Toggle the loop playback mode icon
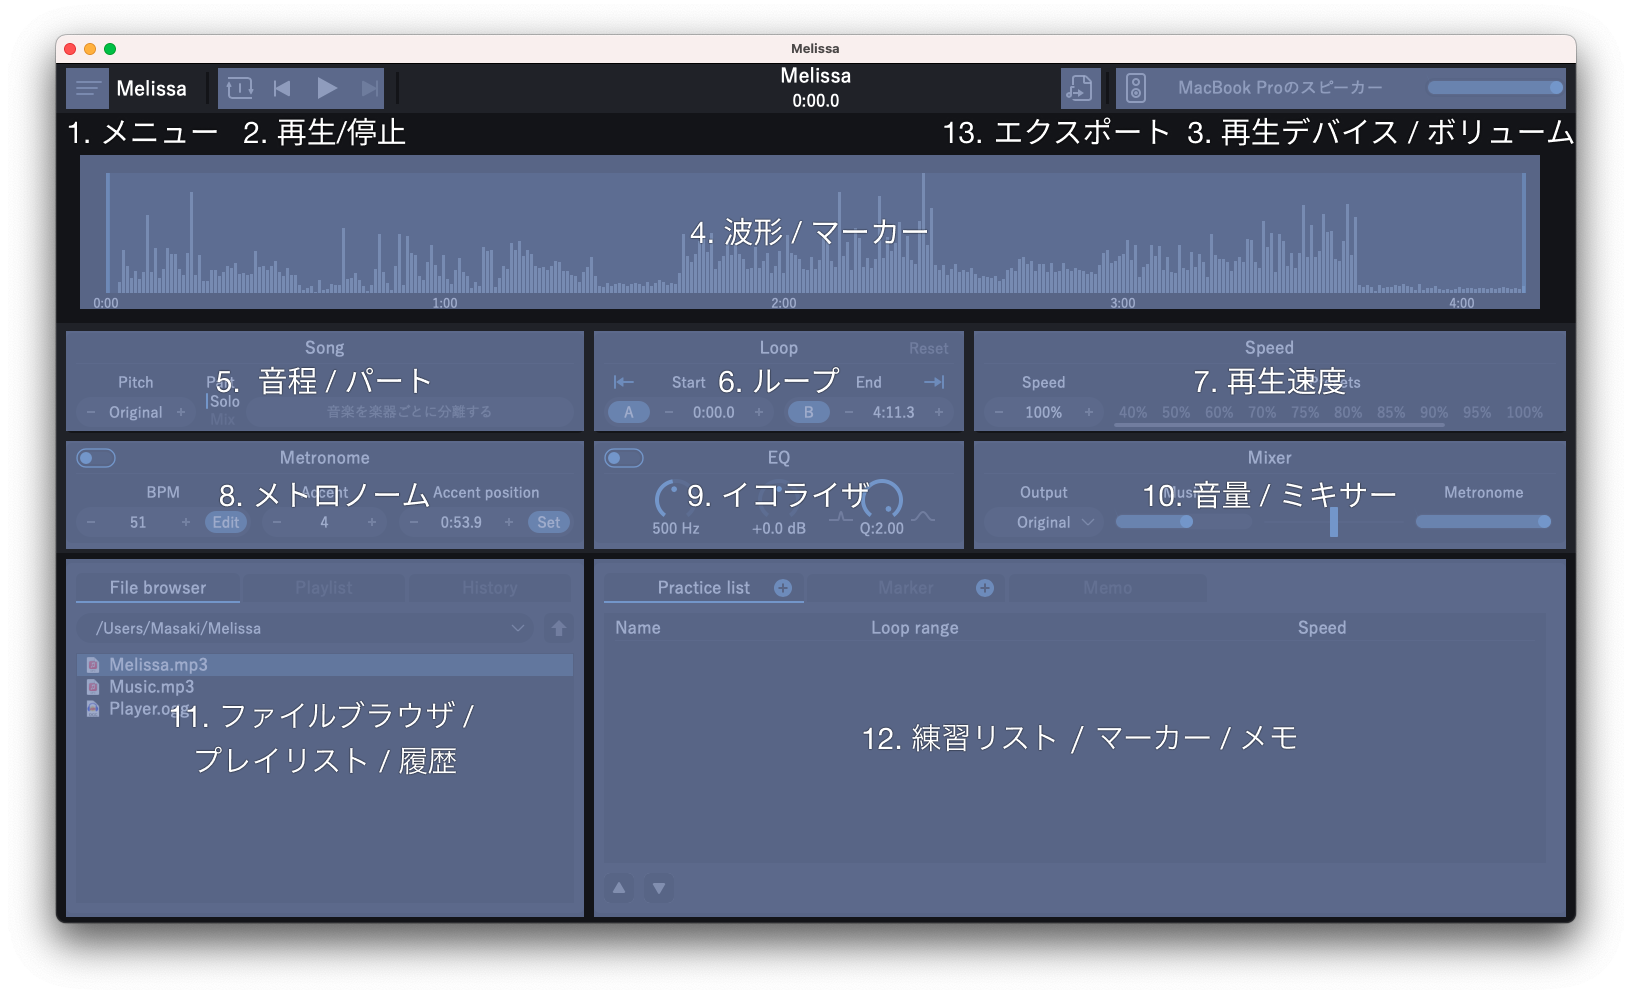The height and width of the screenshot is (994, 1632). pos(240,88)
